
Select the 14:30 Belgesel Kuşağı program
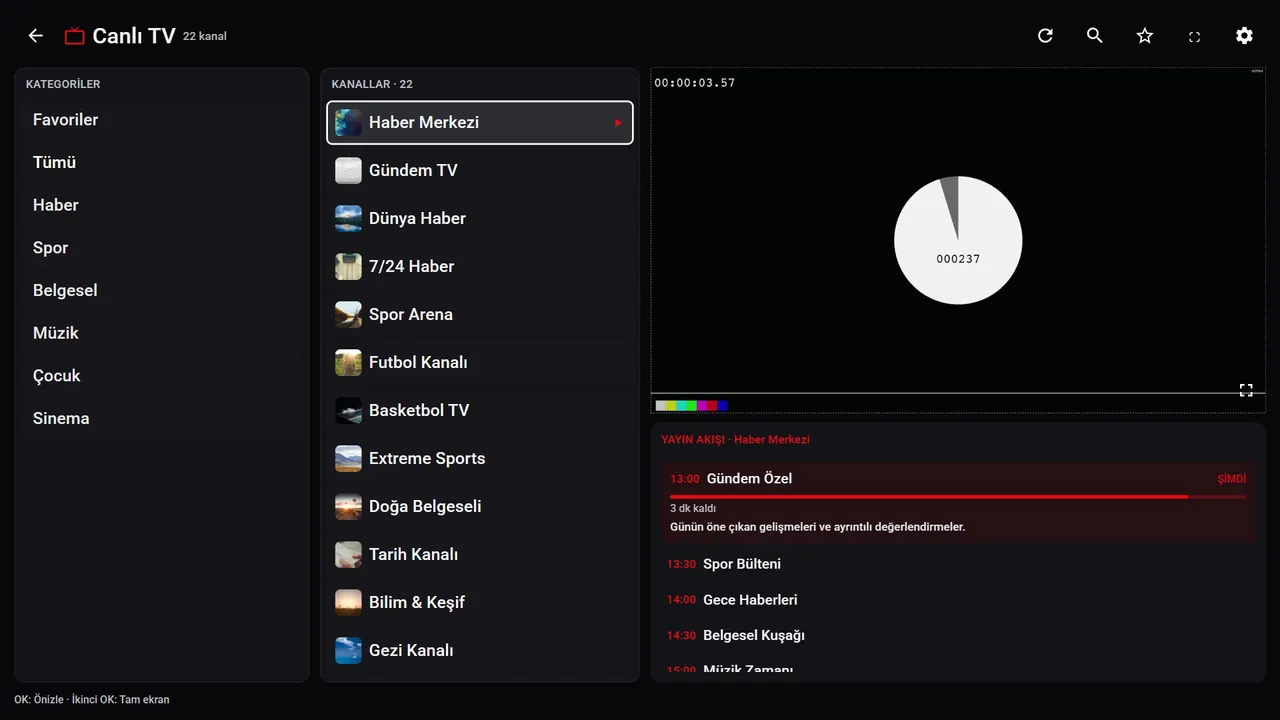coord(958,636)
